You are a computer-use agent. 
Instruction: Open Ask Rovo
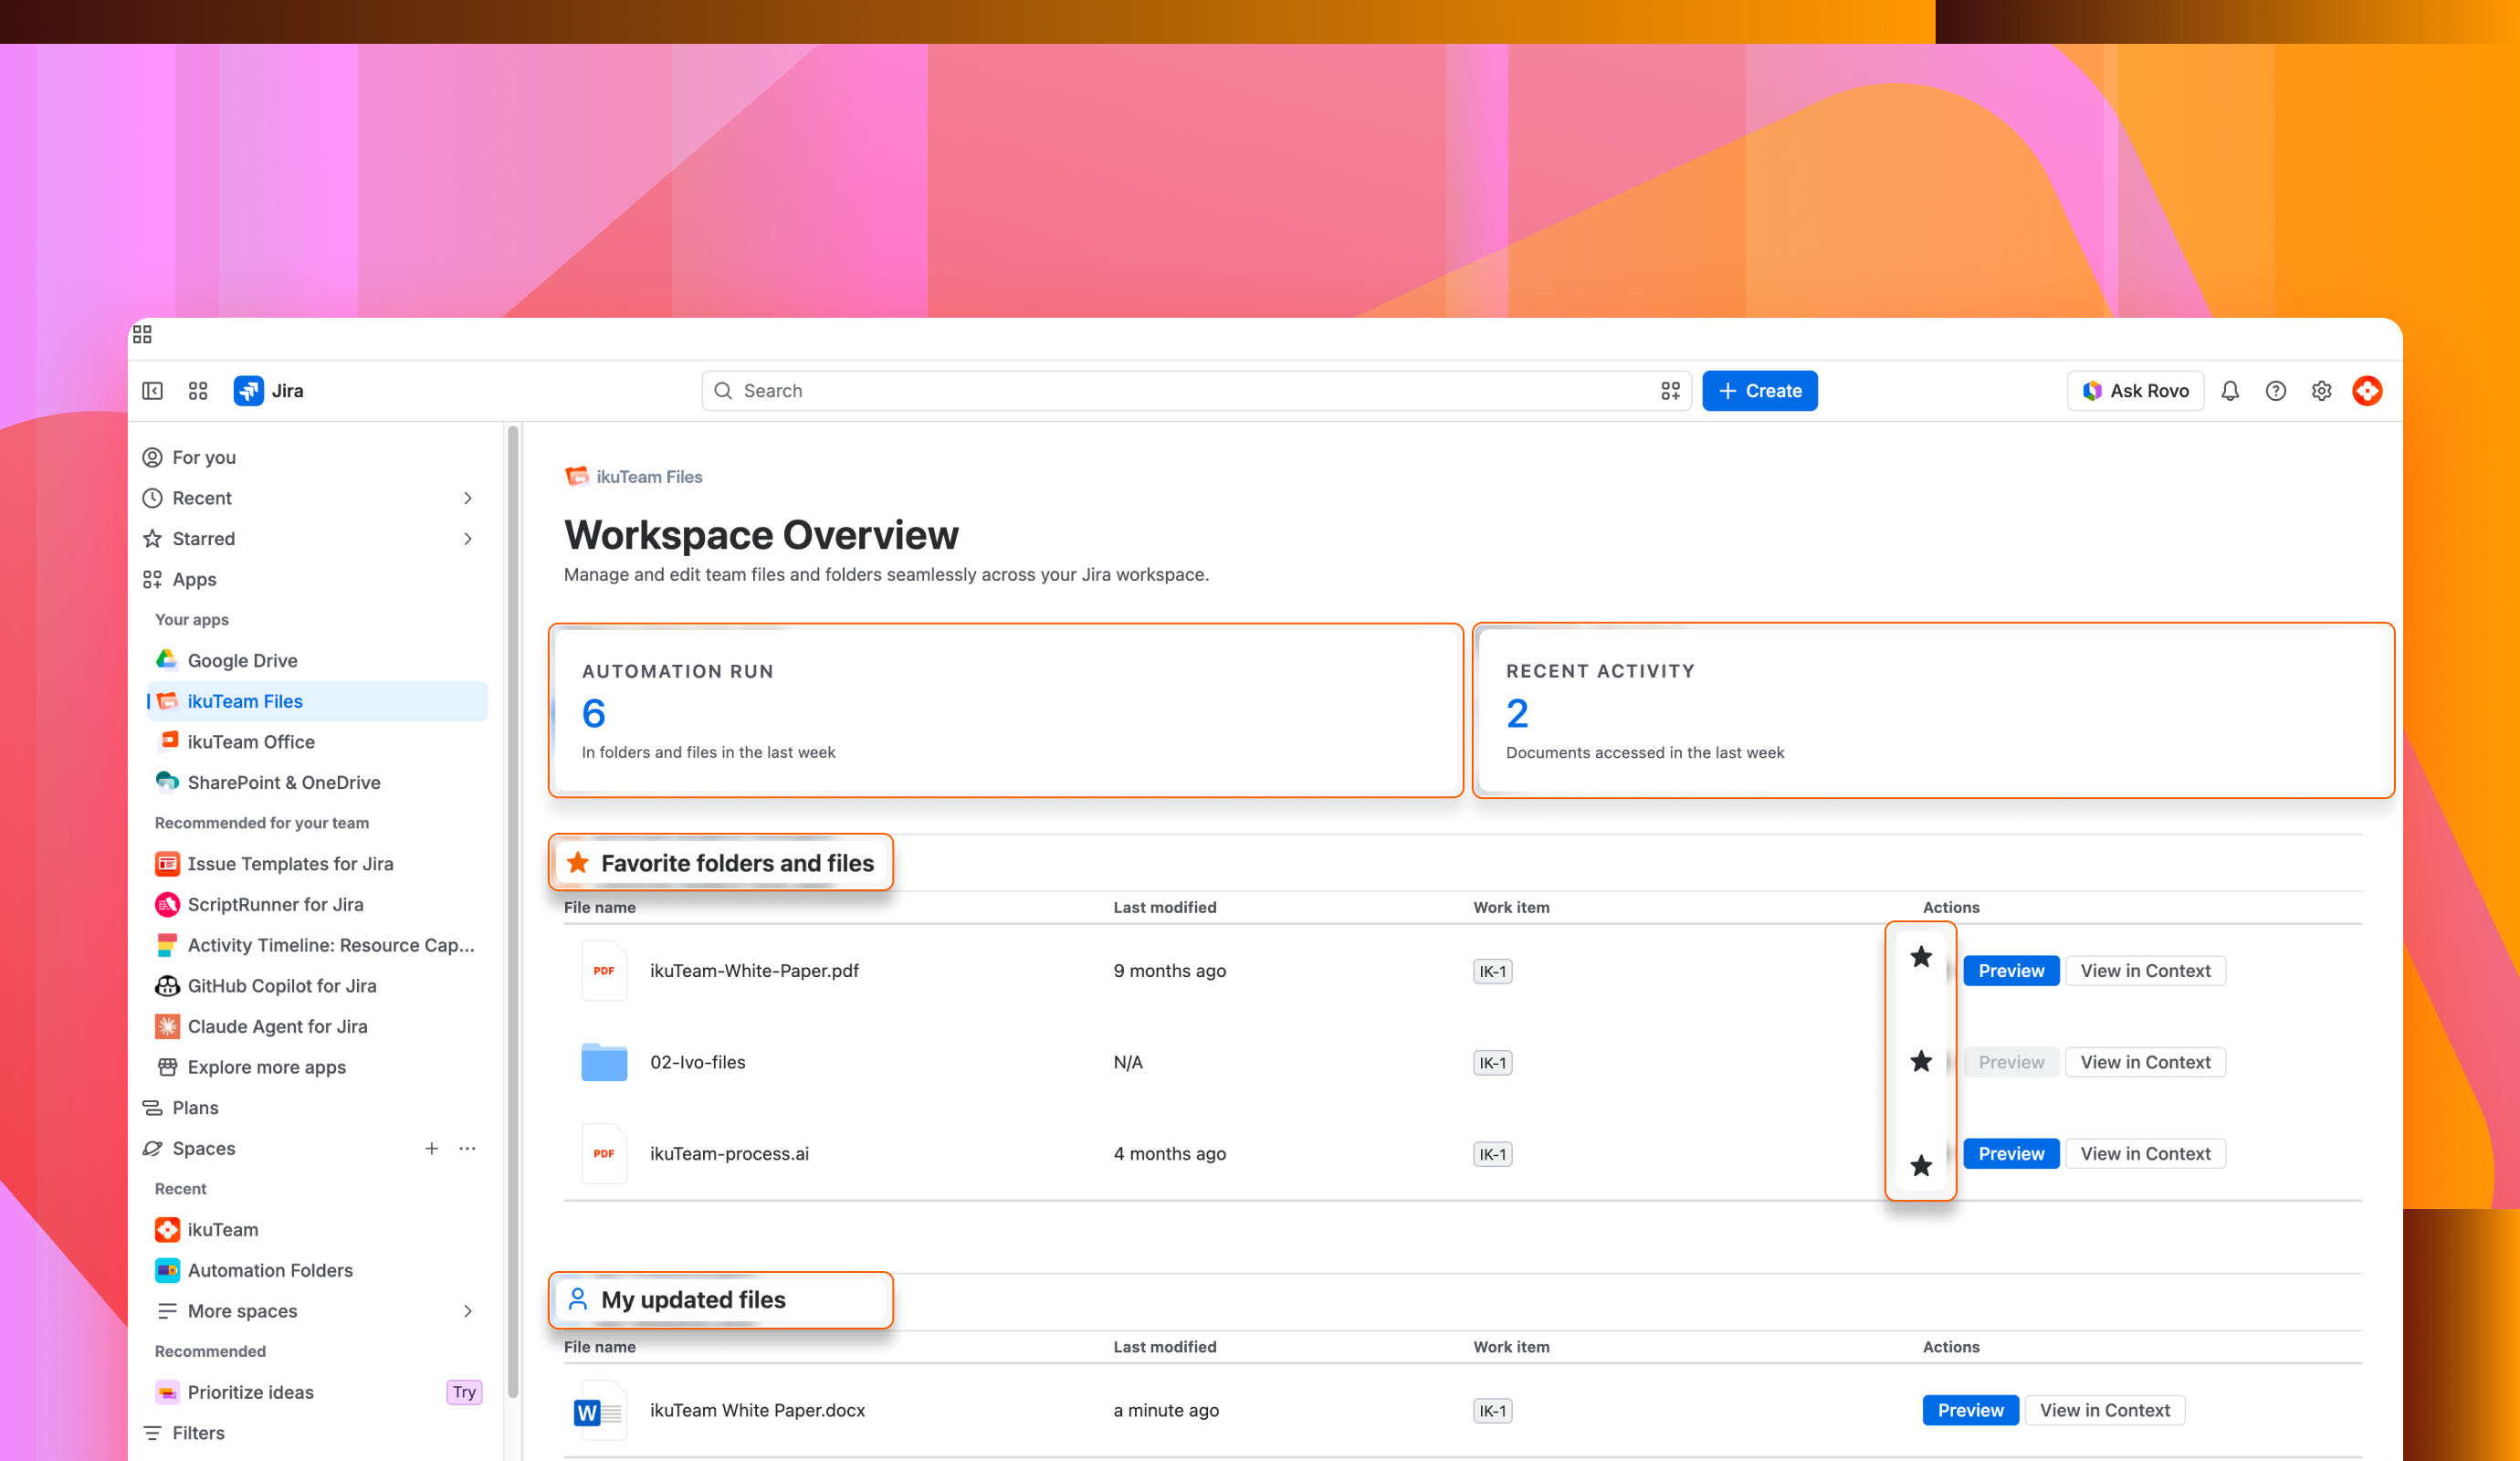[2135, 391]
